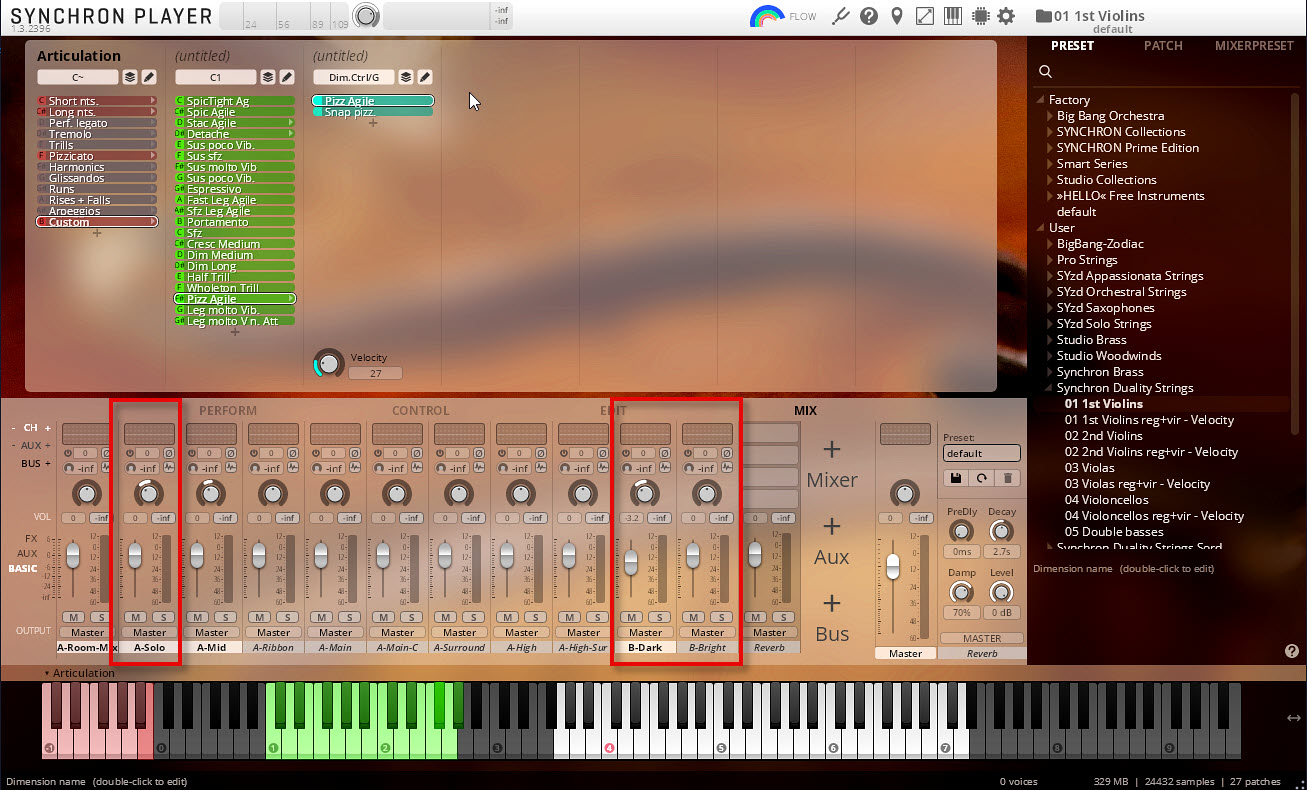Toggle the piano keyboard icon in the top toolbar
The height and width of the screenshot is (790, 1307).
point(953,16)
